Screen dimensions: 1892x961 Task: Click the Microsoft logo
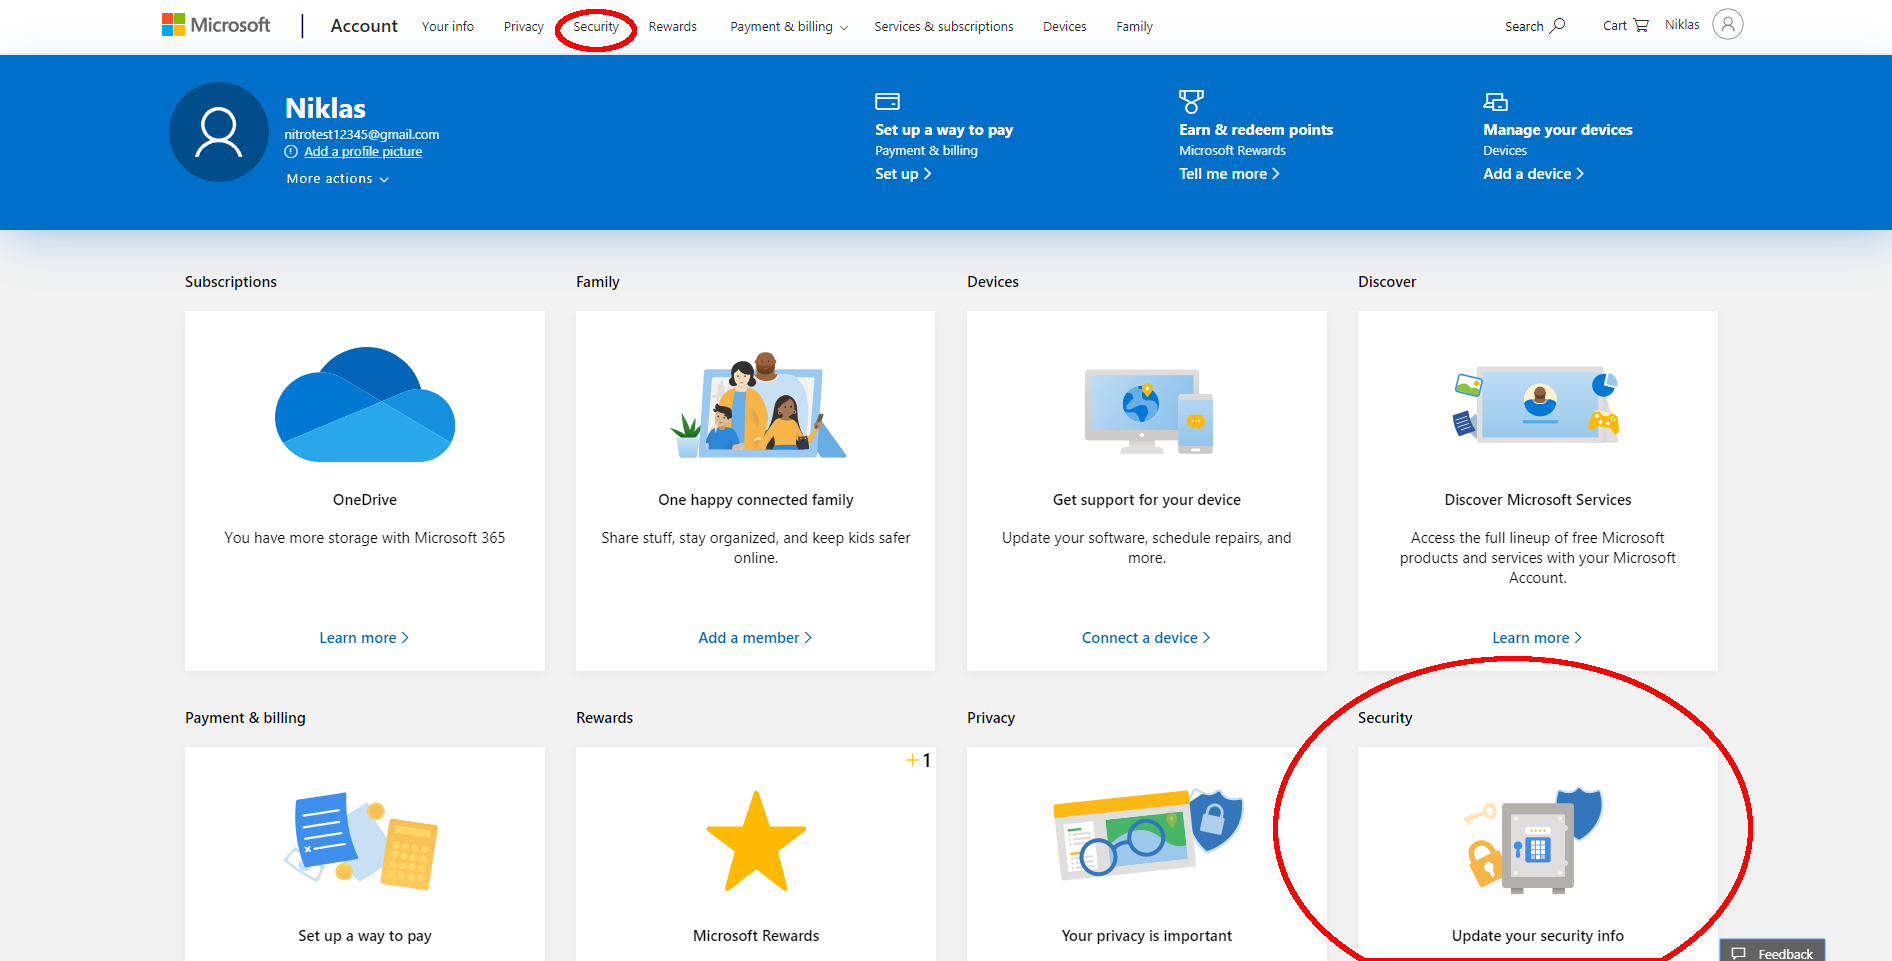click(216, 25)
